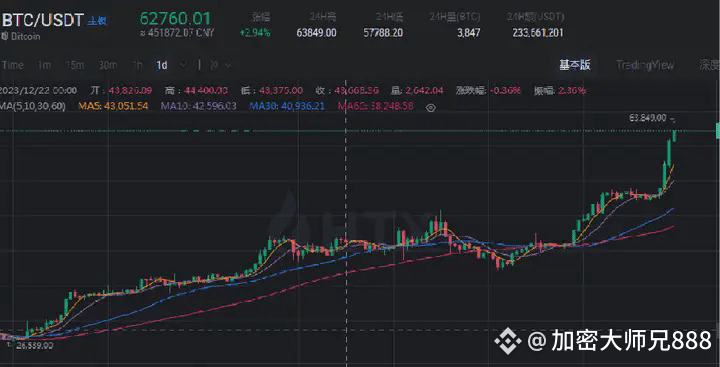720x367 pixels.
Task: Click the blue 主板 tag
Action: [97, 21]
